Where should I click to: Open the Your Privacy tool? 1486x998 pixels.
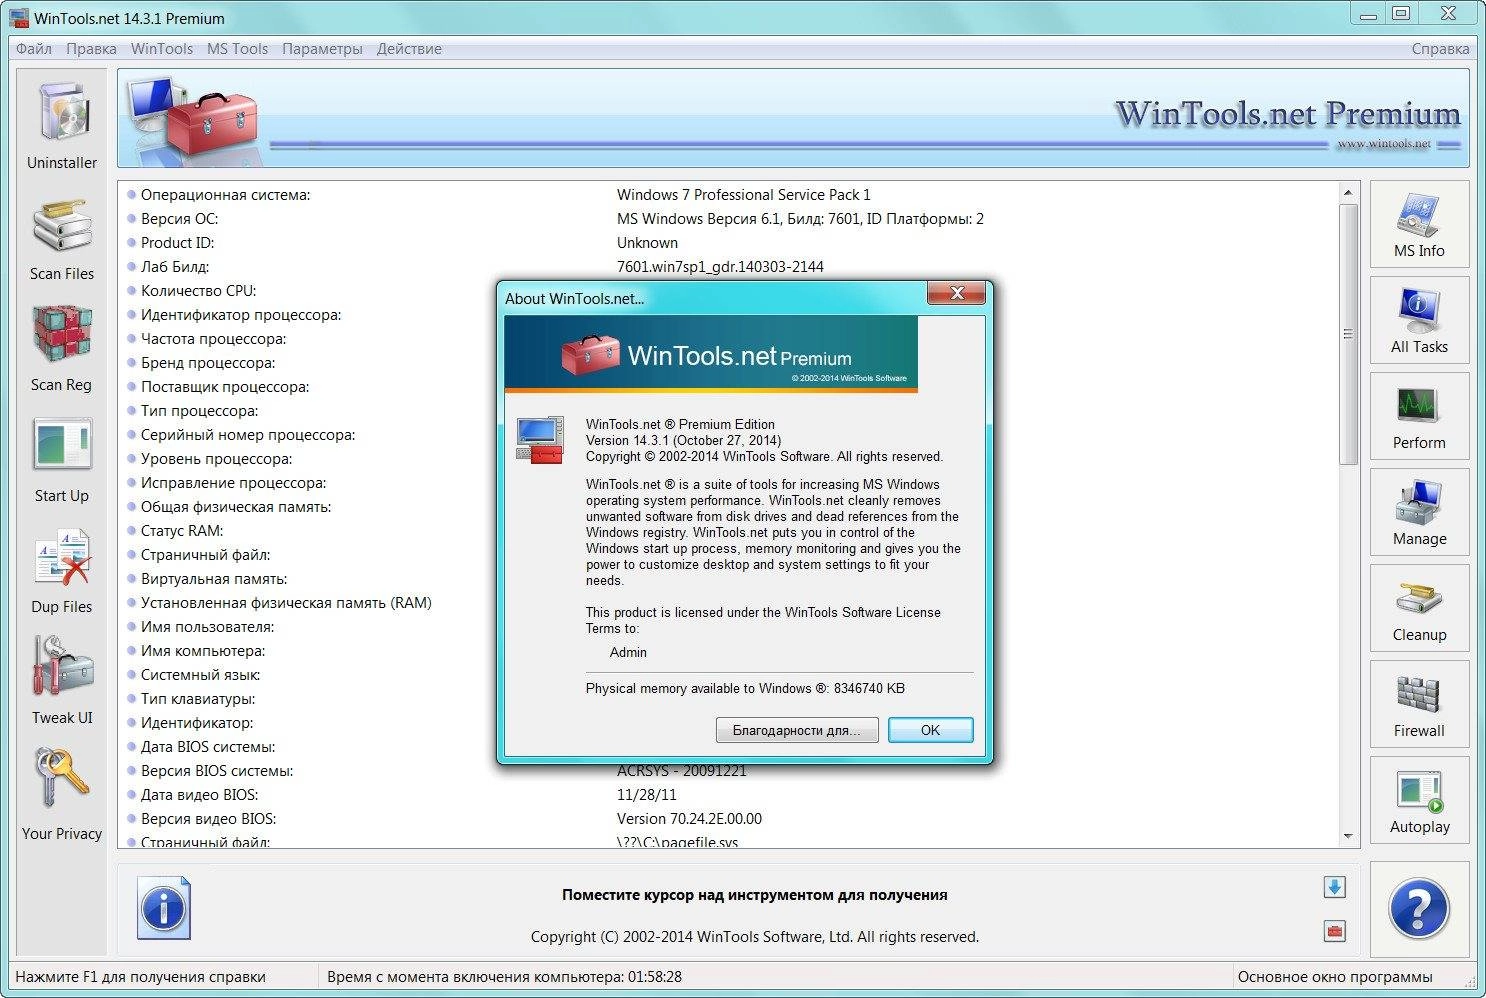(62, 795)
